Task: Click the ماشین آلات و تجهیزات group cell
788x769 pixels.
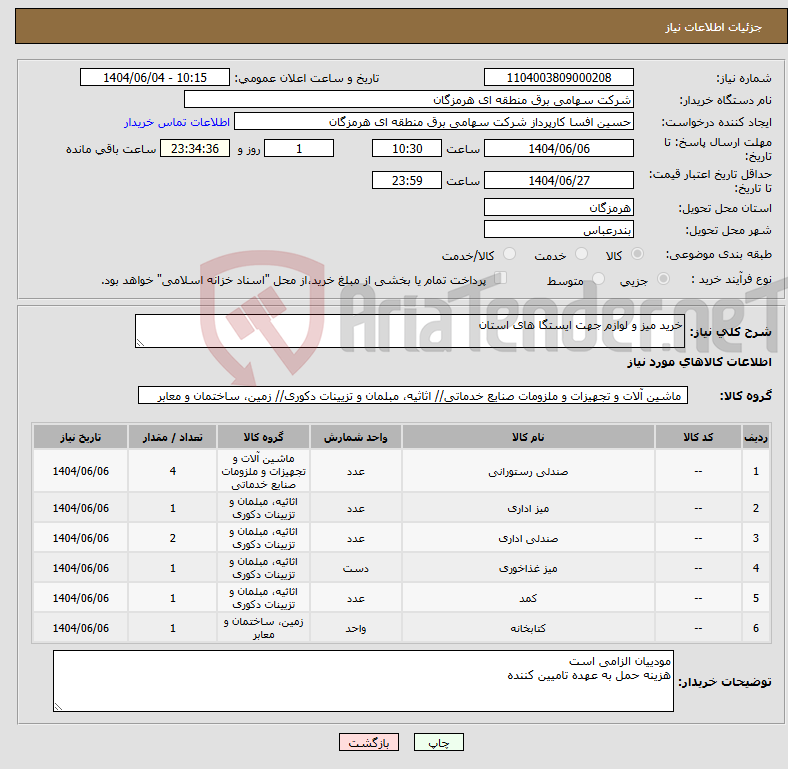Action: (263, 471)
